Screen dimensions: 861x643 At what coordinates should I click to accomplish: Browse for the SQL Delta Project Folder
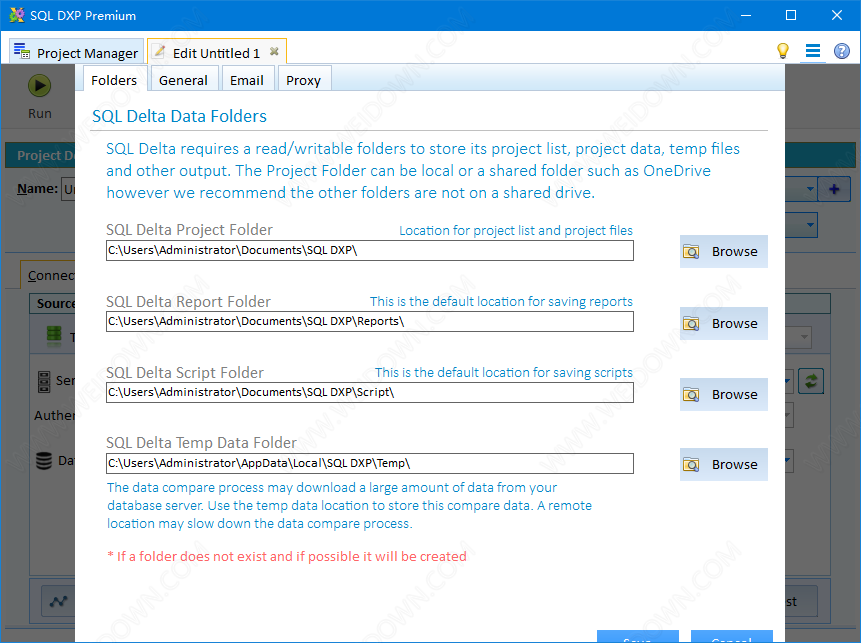point(723,252)
